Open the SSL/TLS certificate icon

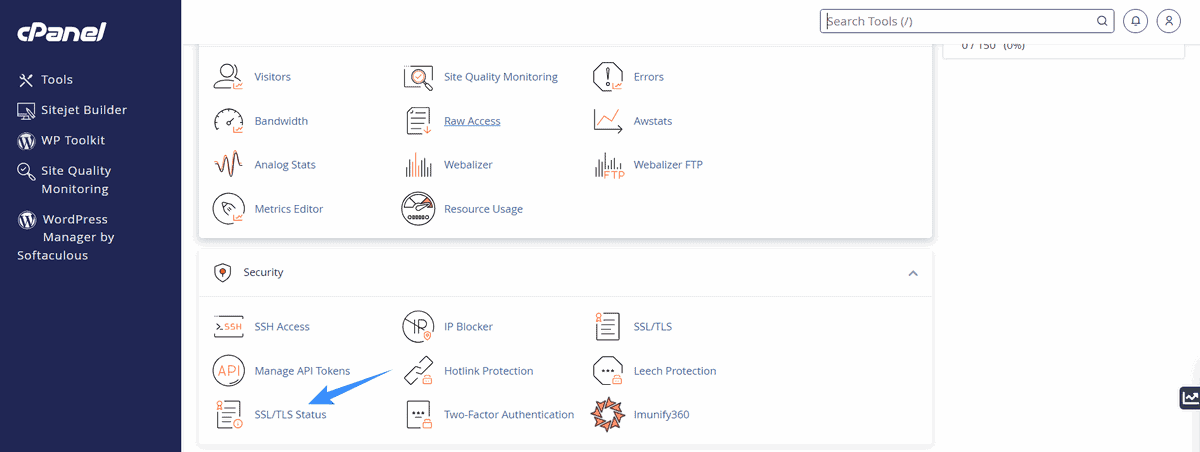[608, 327]
